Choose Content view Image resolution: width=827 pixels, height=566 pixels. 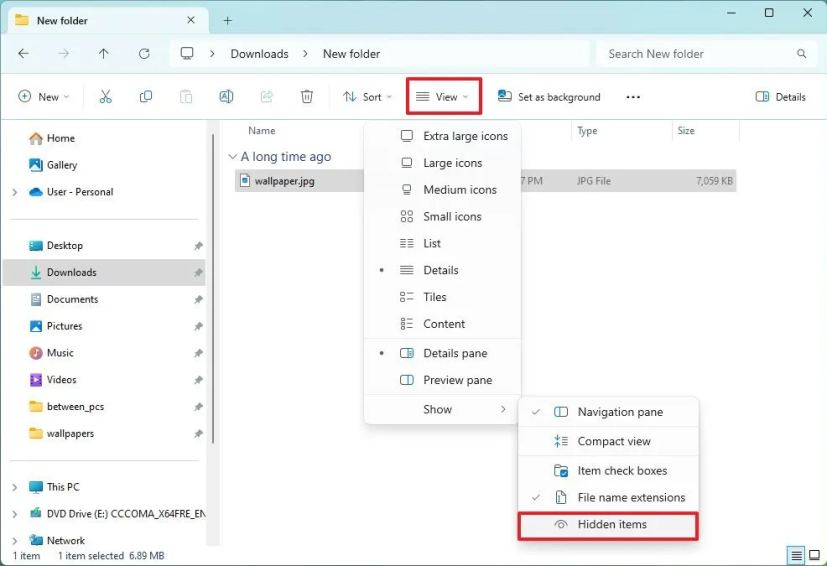443,324
